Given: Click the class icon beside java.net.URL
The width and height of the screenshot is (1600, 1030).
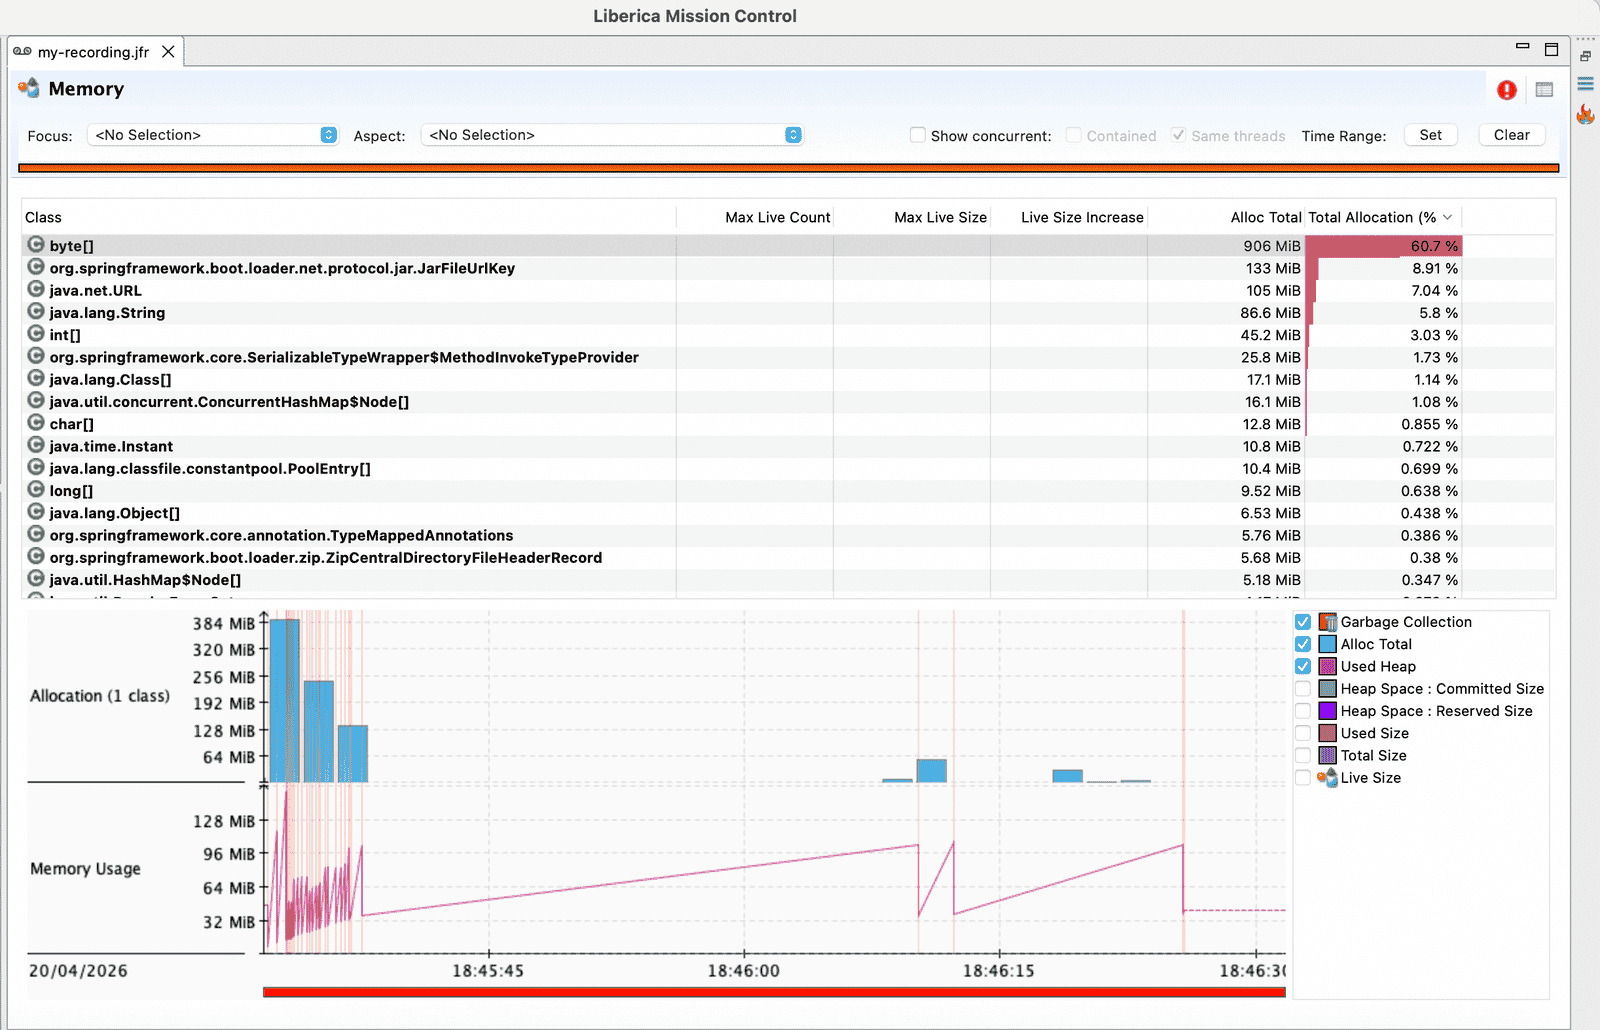Looking at the screenshot, I should coord(36,290).
